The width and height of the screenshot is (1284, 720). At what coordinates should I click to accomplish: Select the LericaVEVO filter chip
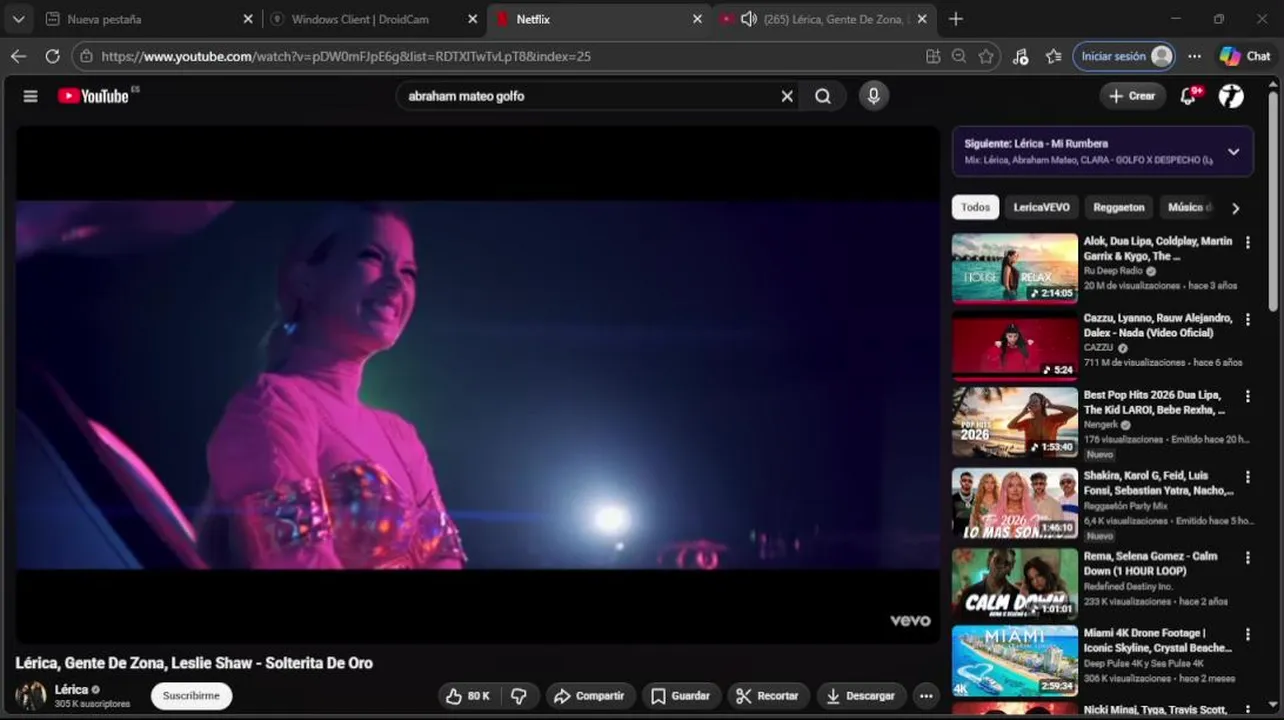(1041, 207)
